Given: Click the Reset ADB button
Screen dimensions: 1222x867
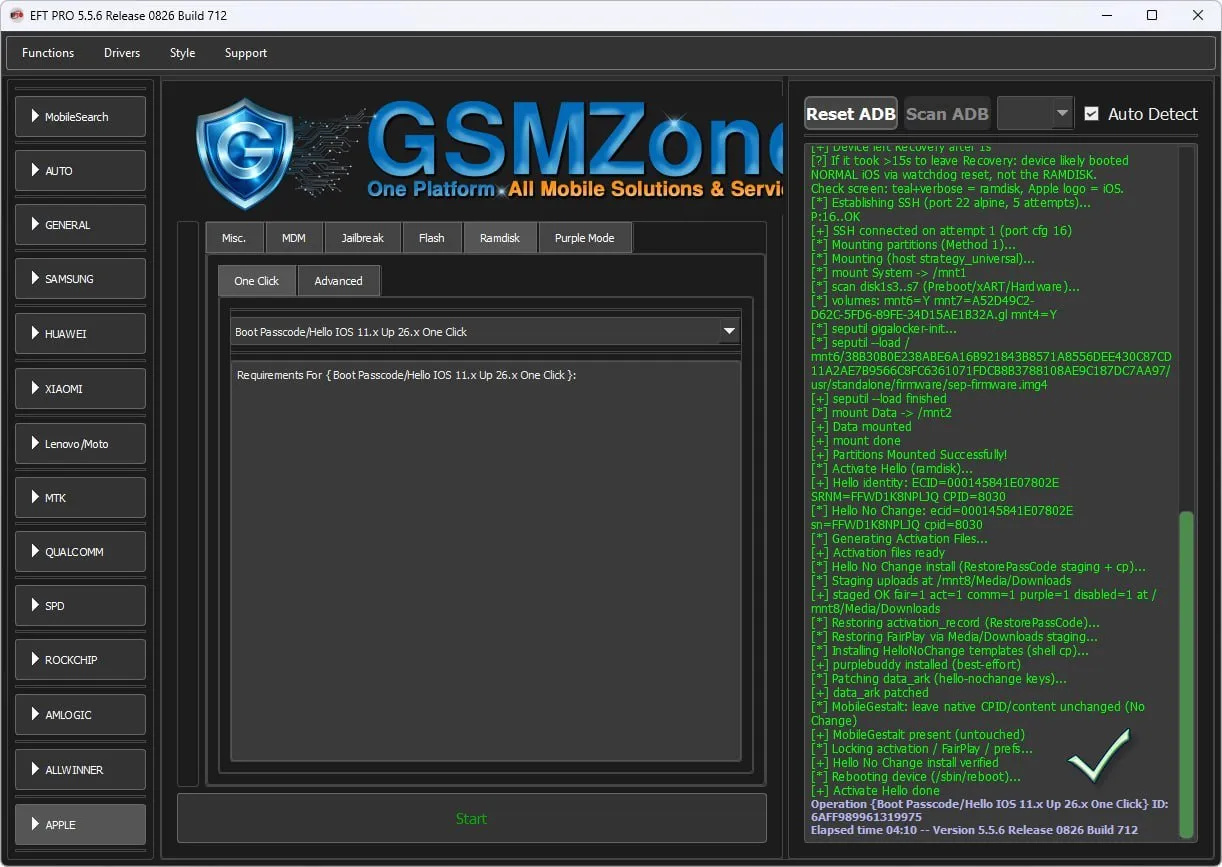Looking at the screenshot, I should [x=851, y=114].
